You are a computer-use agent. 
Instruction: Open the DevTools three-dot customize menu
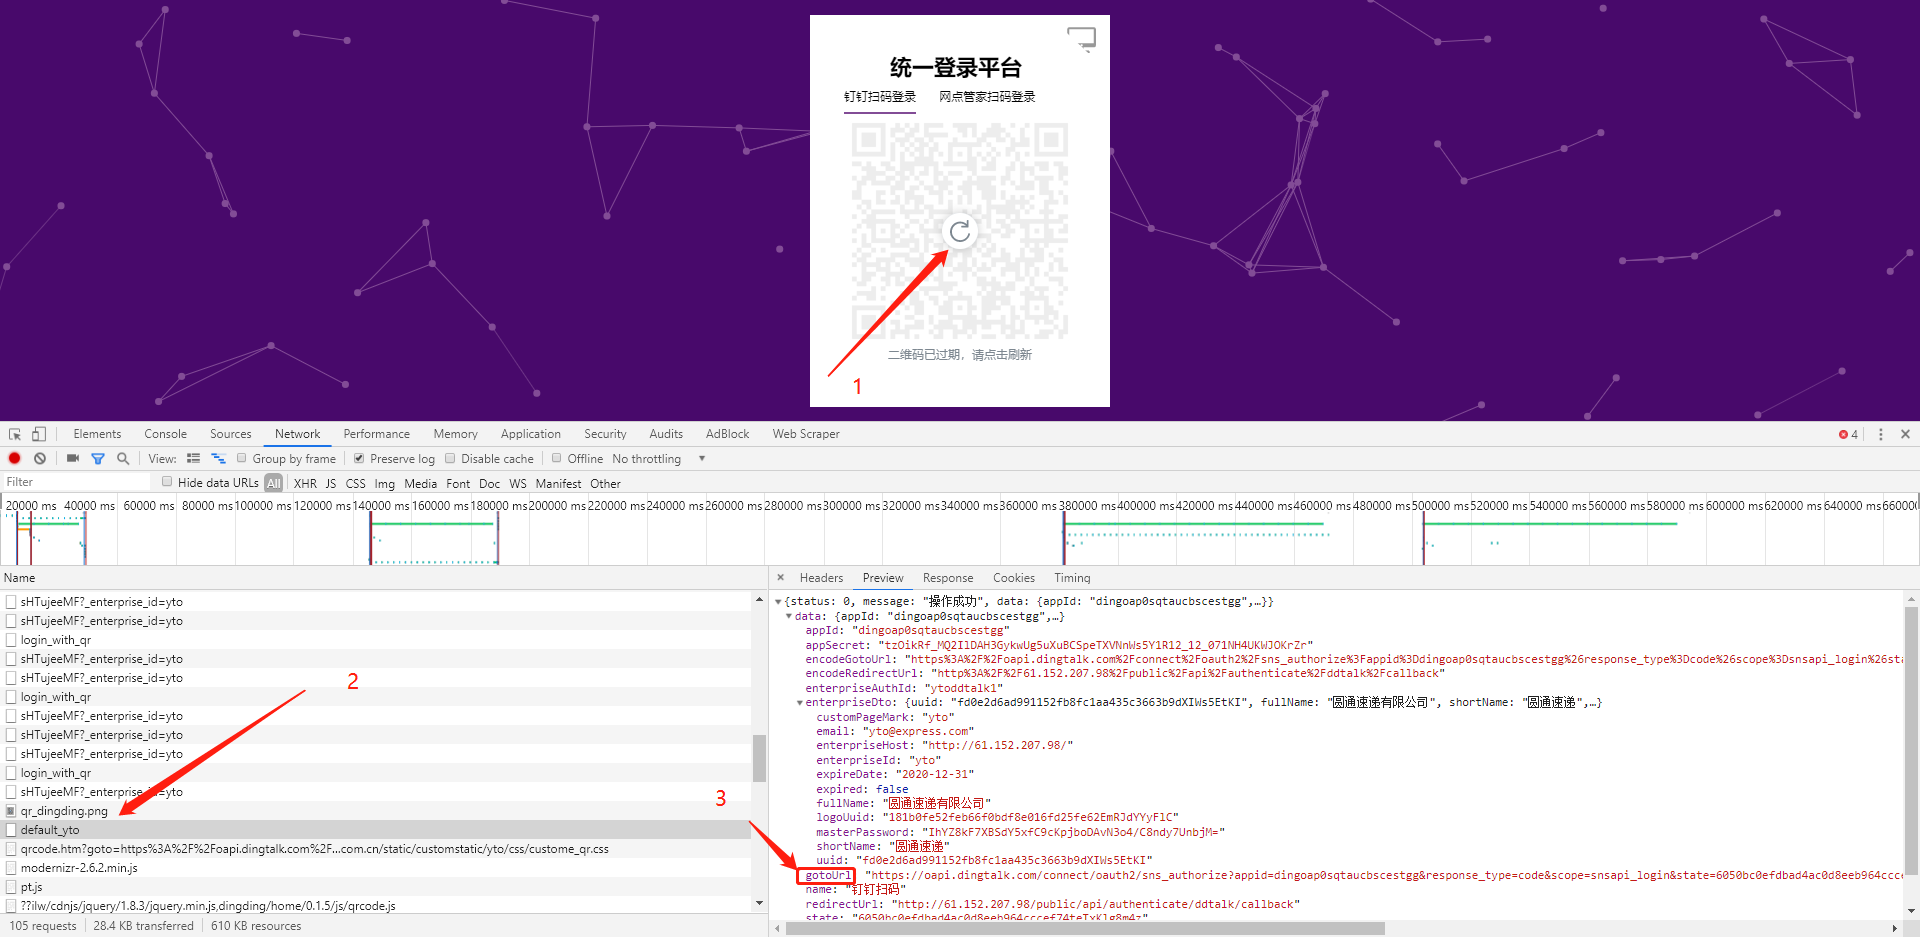(1881, 434)
